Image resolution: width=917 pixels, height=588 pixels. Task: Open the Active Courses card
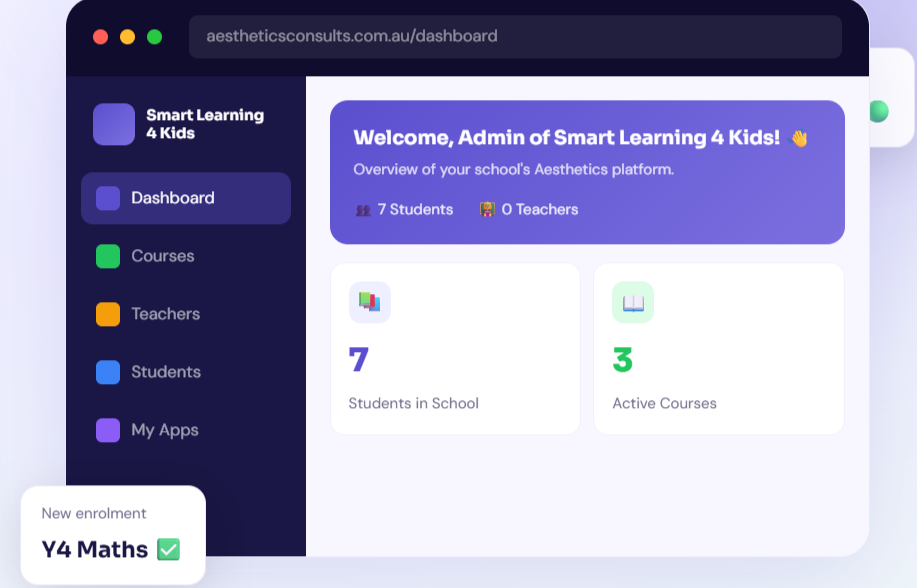click(x=718, y=349)
